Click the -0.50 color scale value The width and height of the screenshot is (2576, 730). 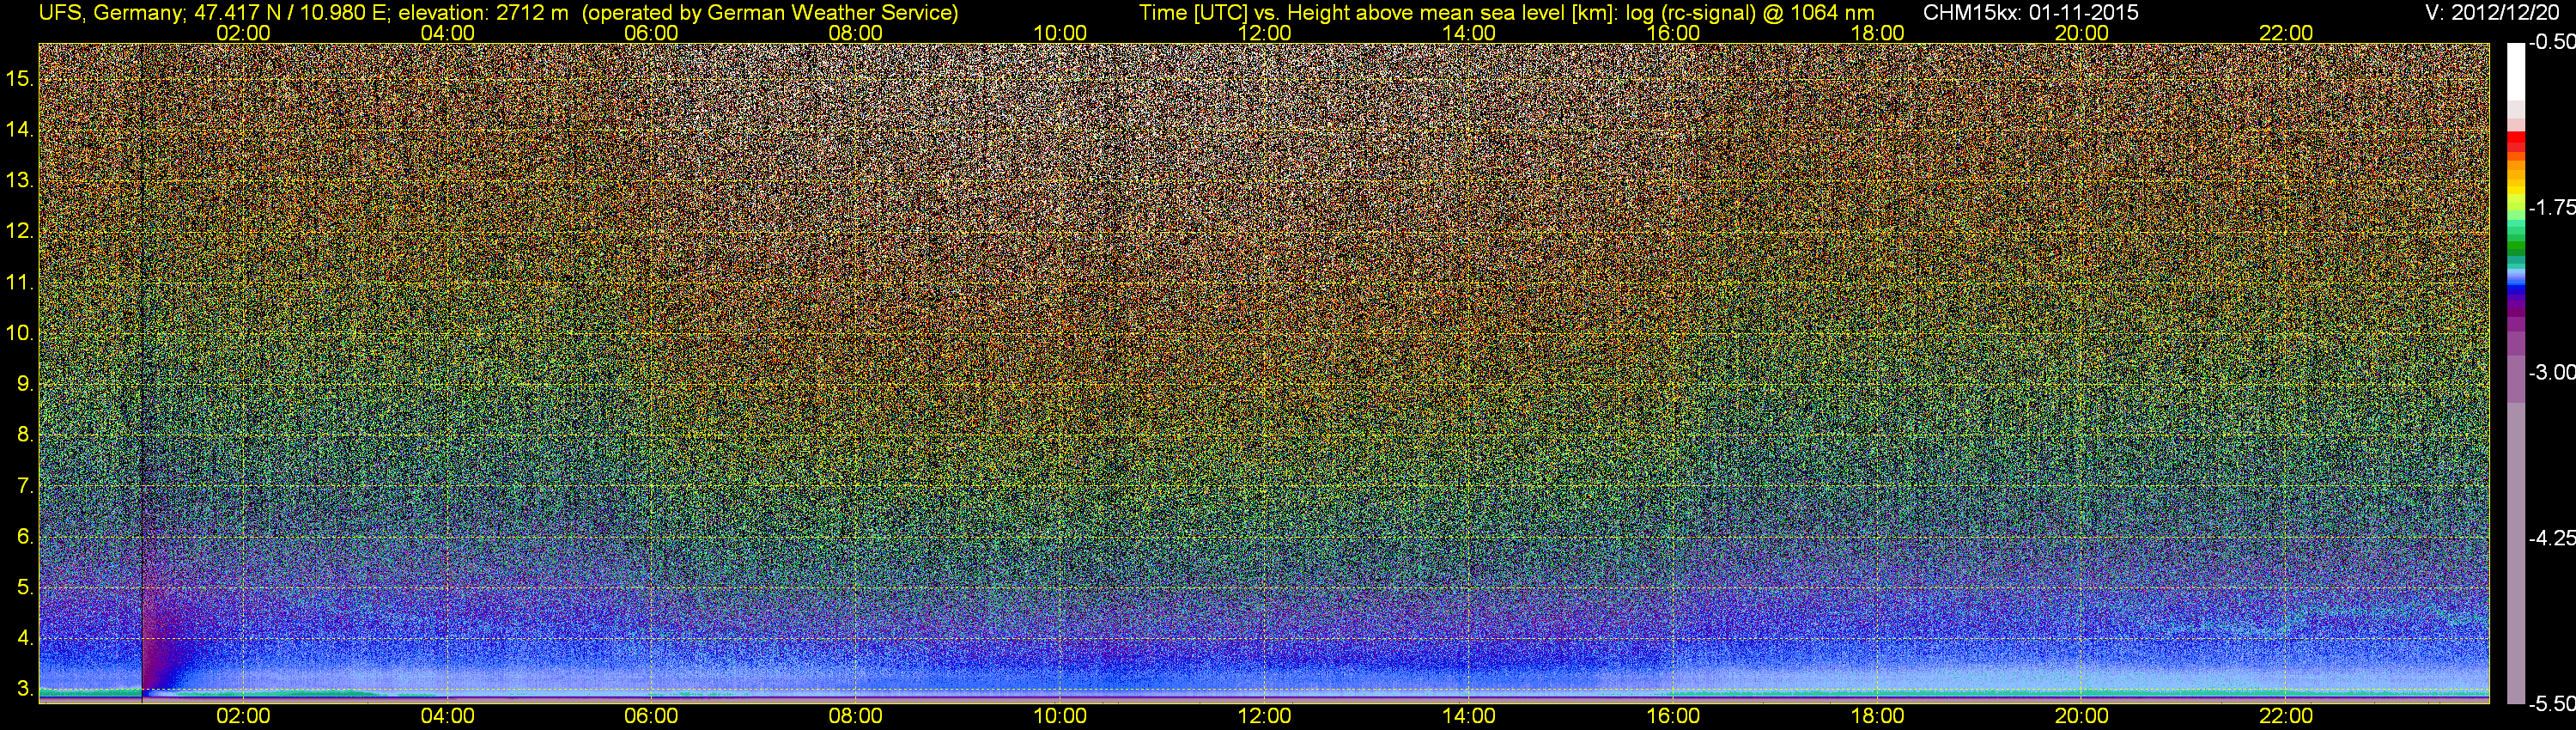coord(2551,43)
